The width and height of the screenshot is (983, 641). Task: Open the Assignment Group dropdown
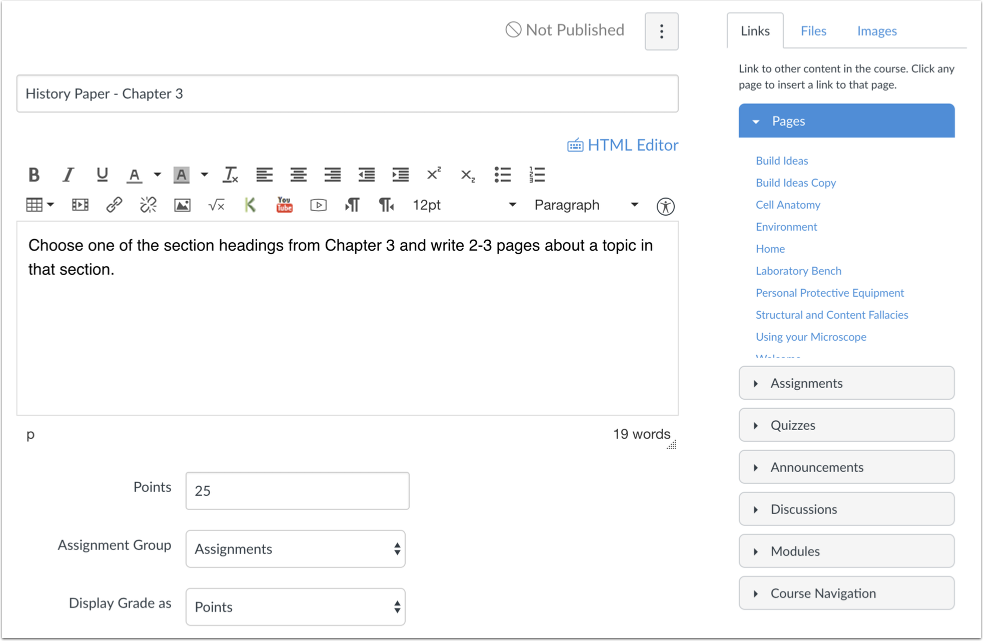pyautogui.click(x=295, y=549)
